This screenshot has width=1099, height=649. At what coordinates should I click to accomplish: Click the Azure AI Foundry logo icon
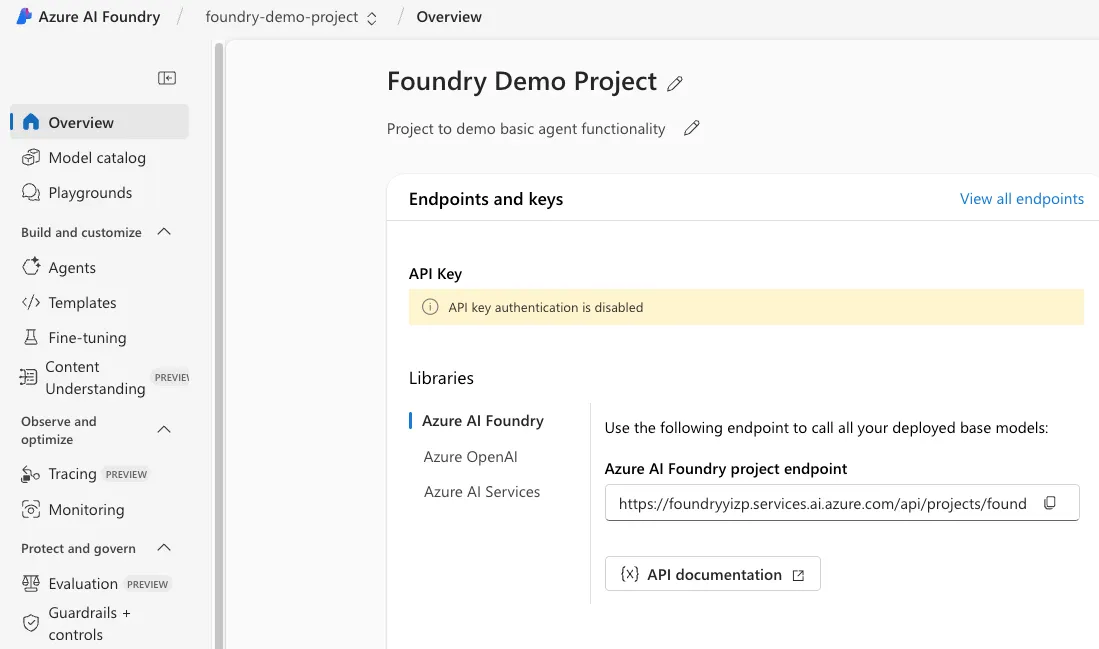click(x=24, y=17)
